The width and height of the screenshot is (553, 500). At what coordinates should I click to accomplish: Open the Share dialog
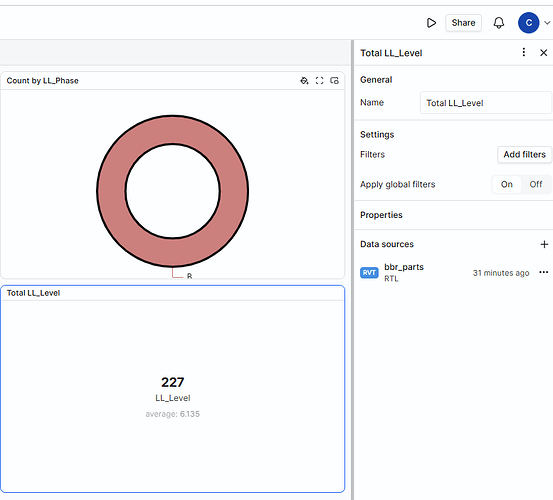(x=463, y=23)
